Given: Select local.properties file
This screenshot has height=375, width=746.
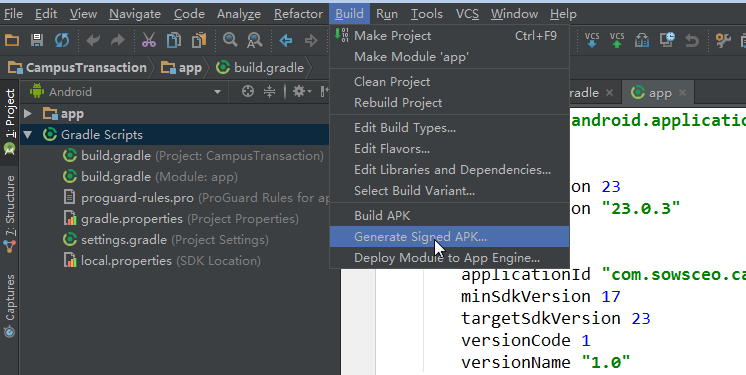Looking at the screenshot, I should pos(162,261).
